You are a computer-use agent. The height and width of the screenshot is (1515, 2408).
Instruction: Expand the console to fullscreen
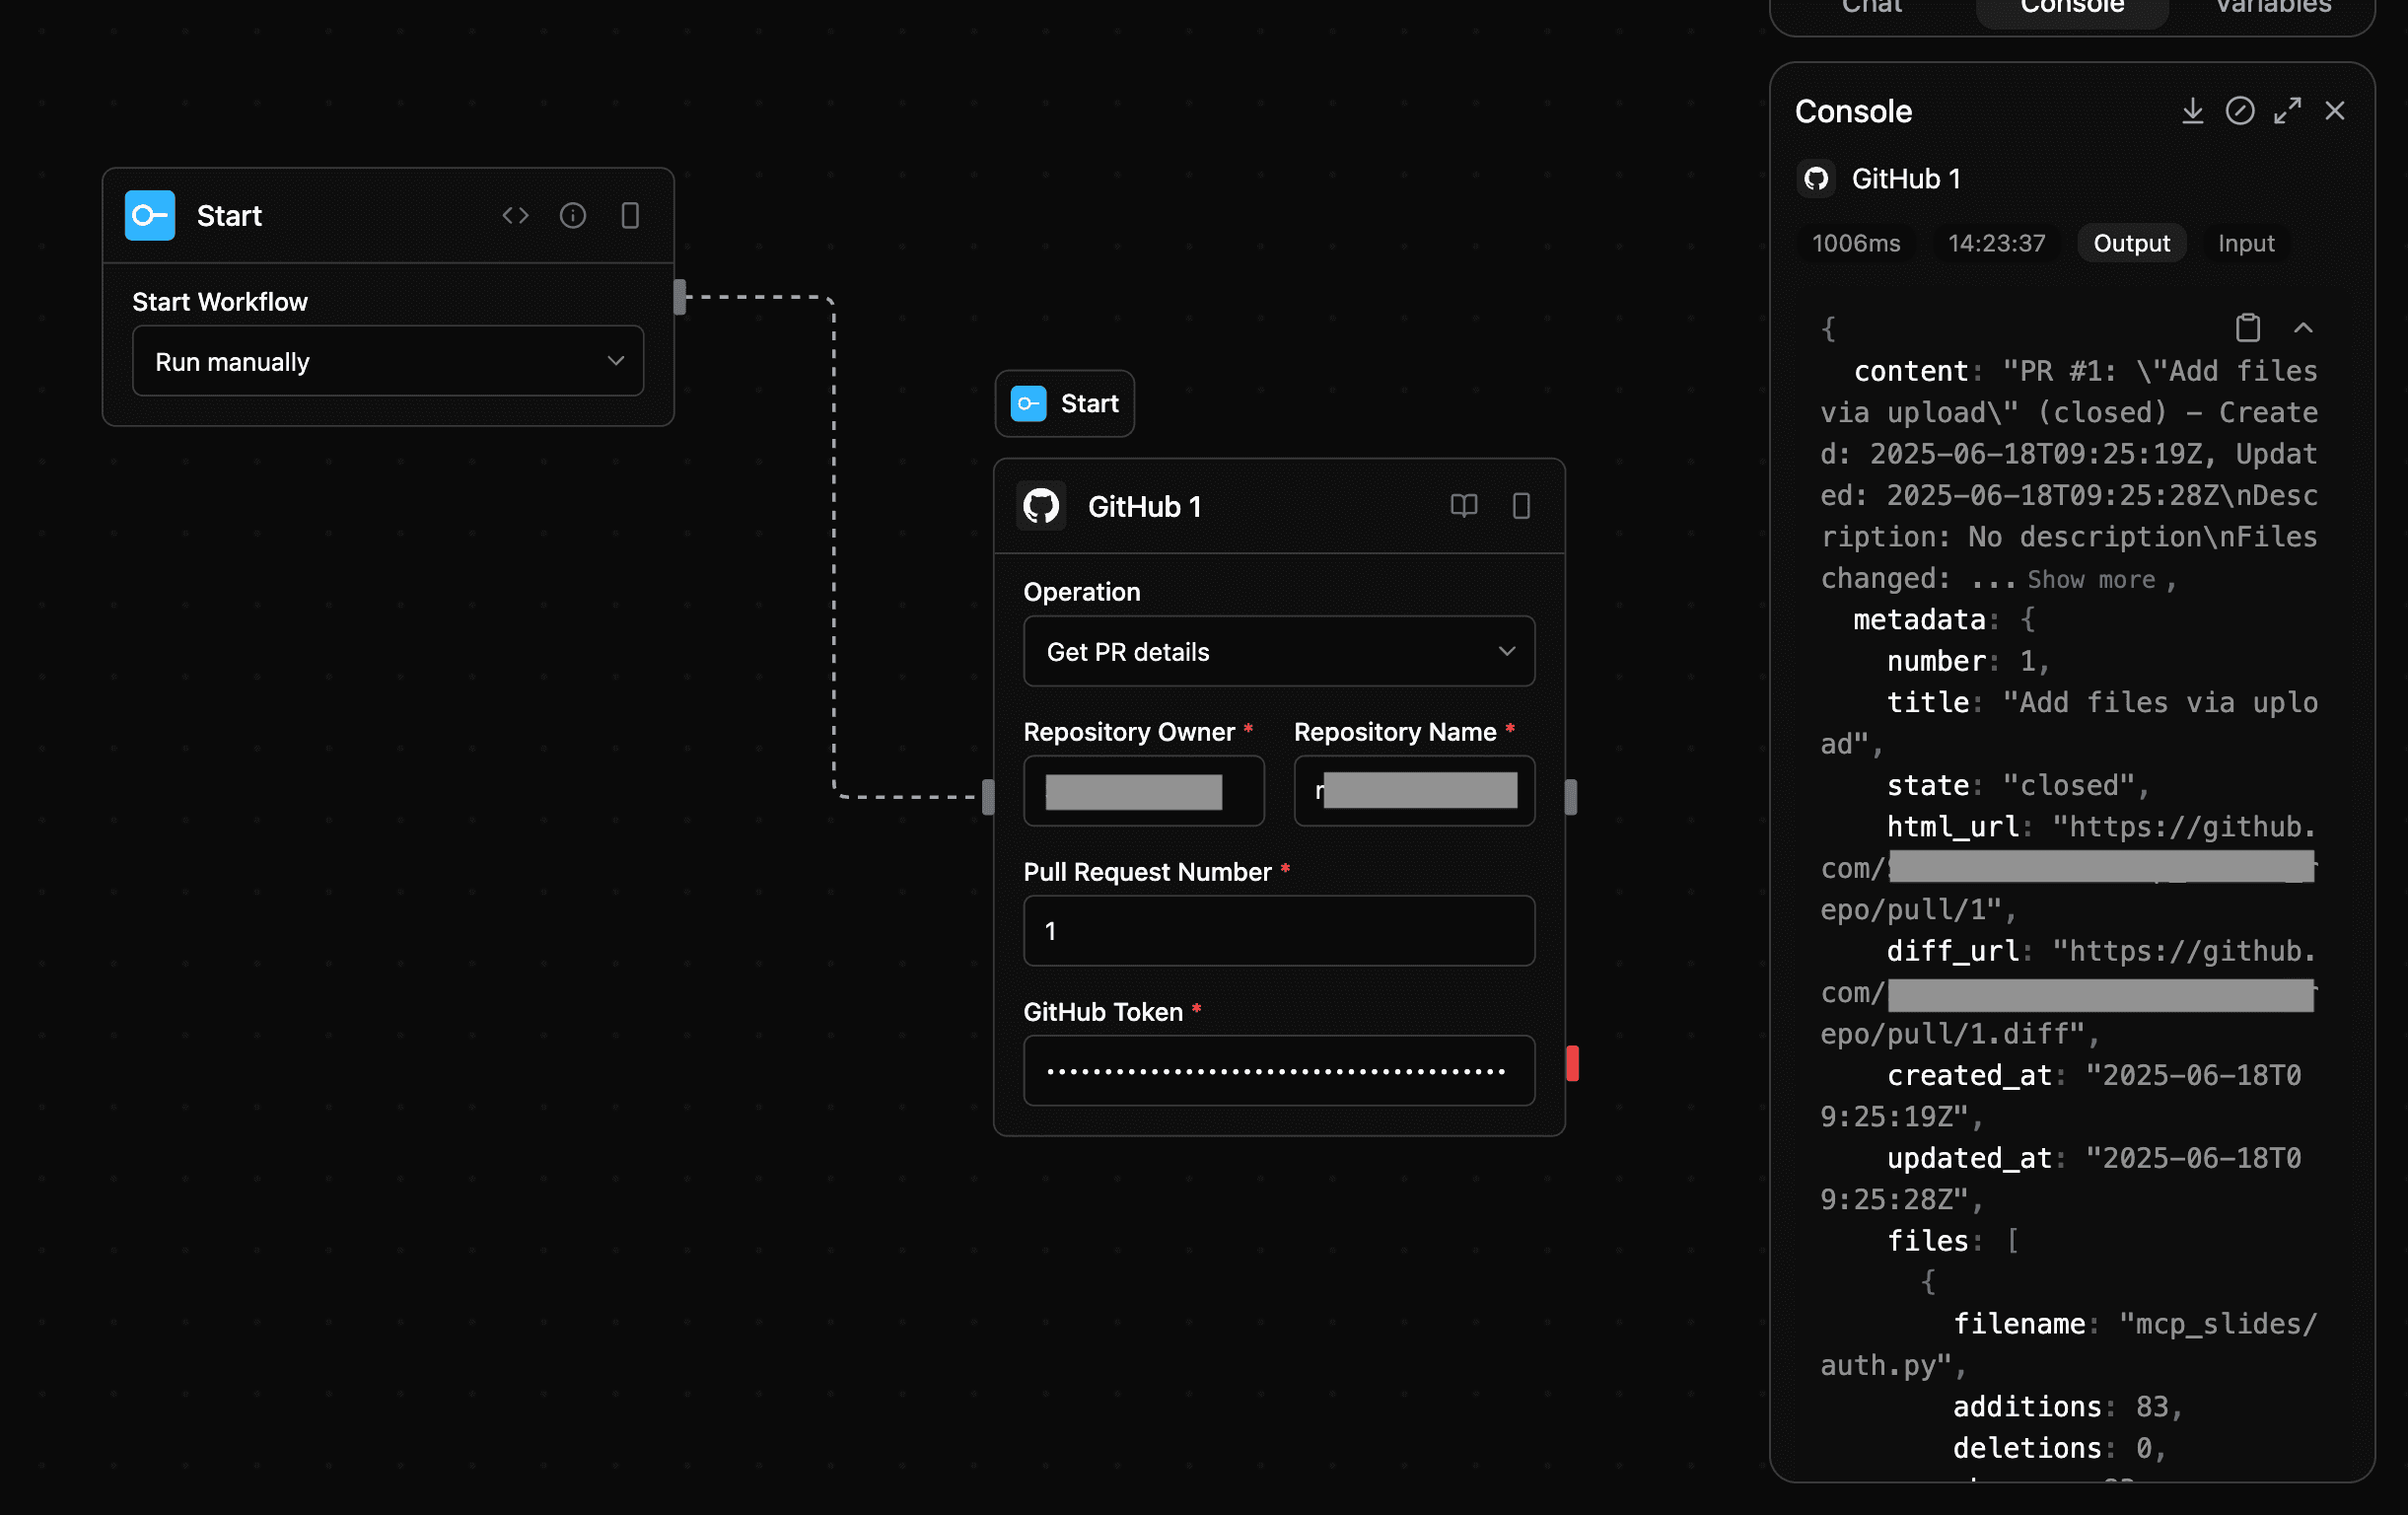pyautogui.click(x=2288, y=110)
